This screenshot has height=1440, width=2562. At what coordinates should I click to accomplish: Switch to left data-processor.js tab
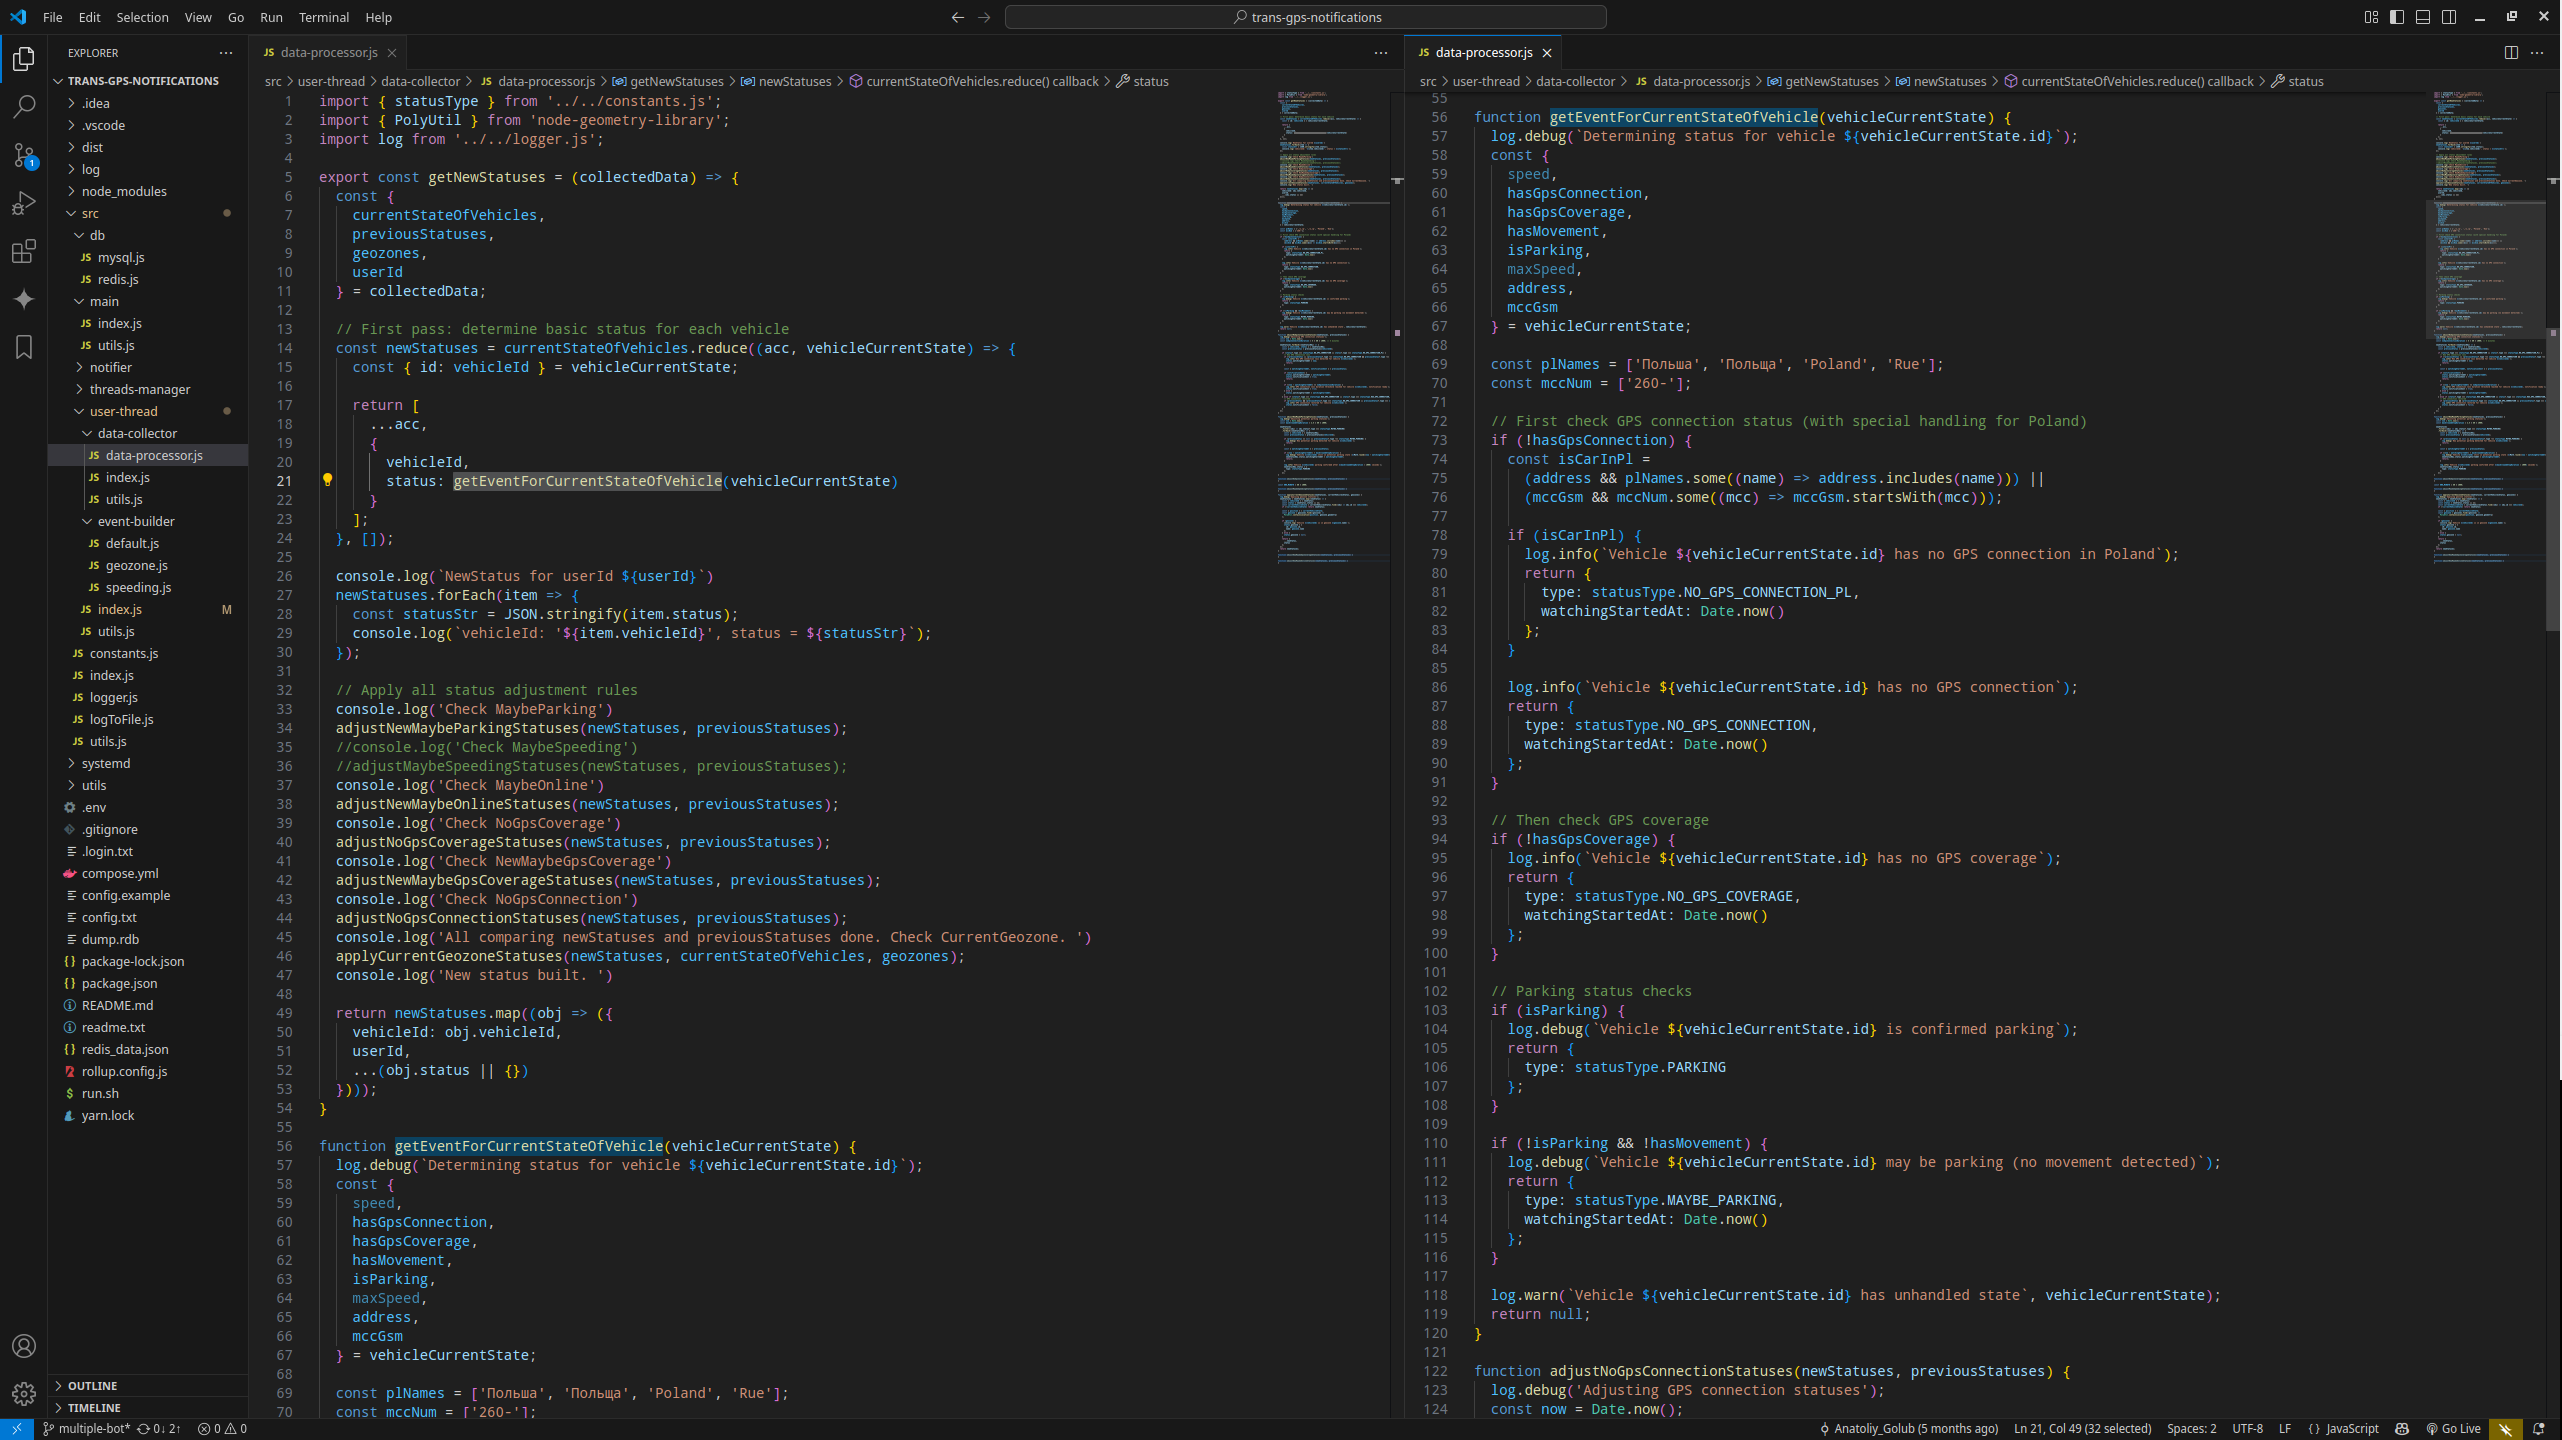pos(329,53)
